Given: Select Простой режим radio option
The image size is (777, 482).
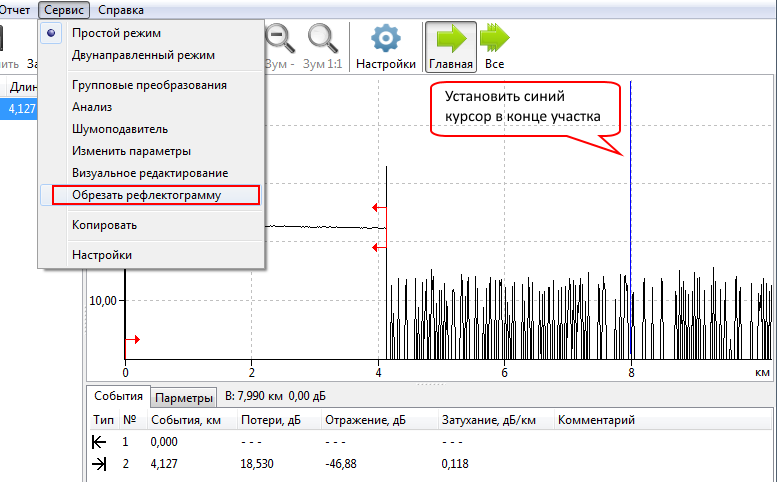Looking at the screenshot, I should (116, 33).
